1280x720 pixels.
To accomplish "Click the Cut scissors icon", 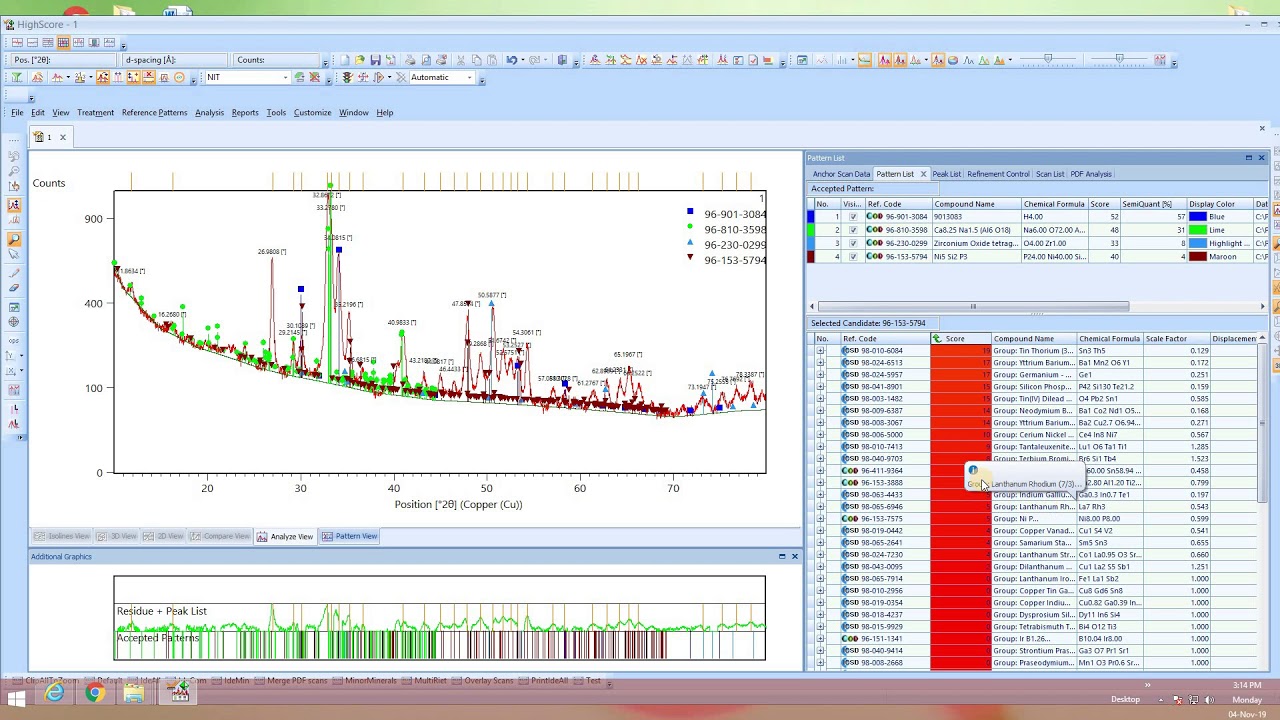I will [461, 60].
